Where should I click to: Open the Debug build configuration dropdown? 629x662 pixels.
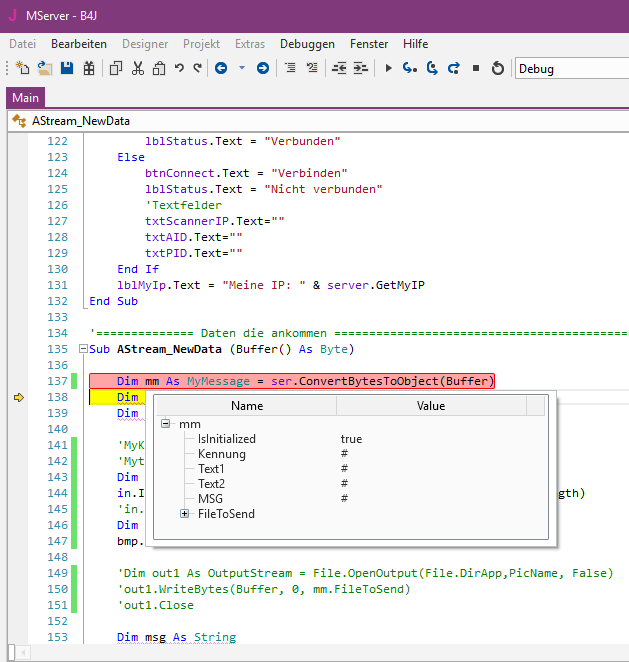tap(570, 69)
